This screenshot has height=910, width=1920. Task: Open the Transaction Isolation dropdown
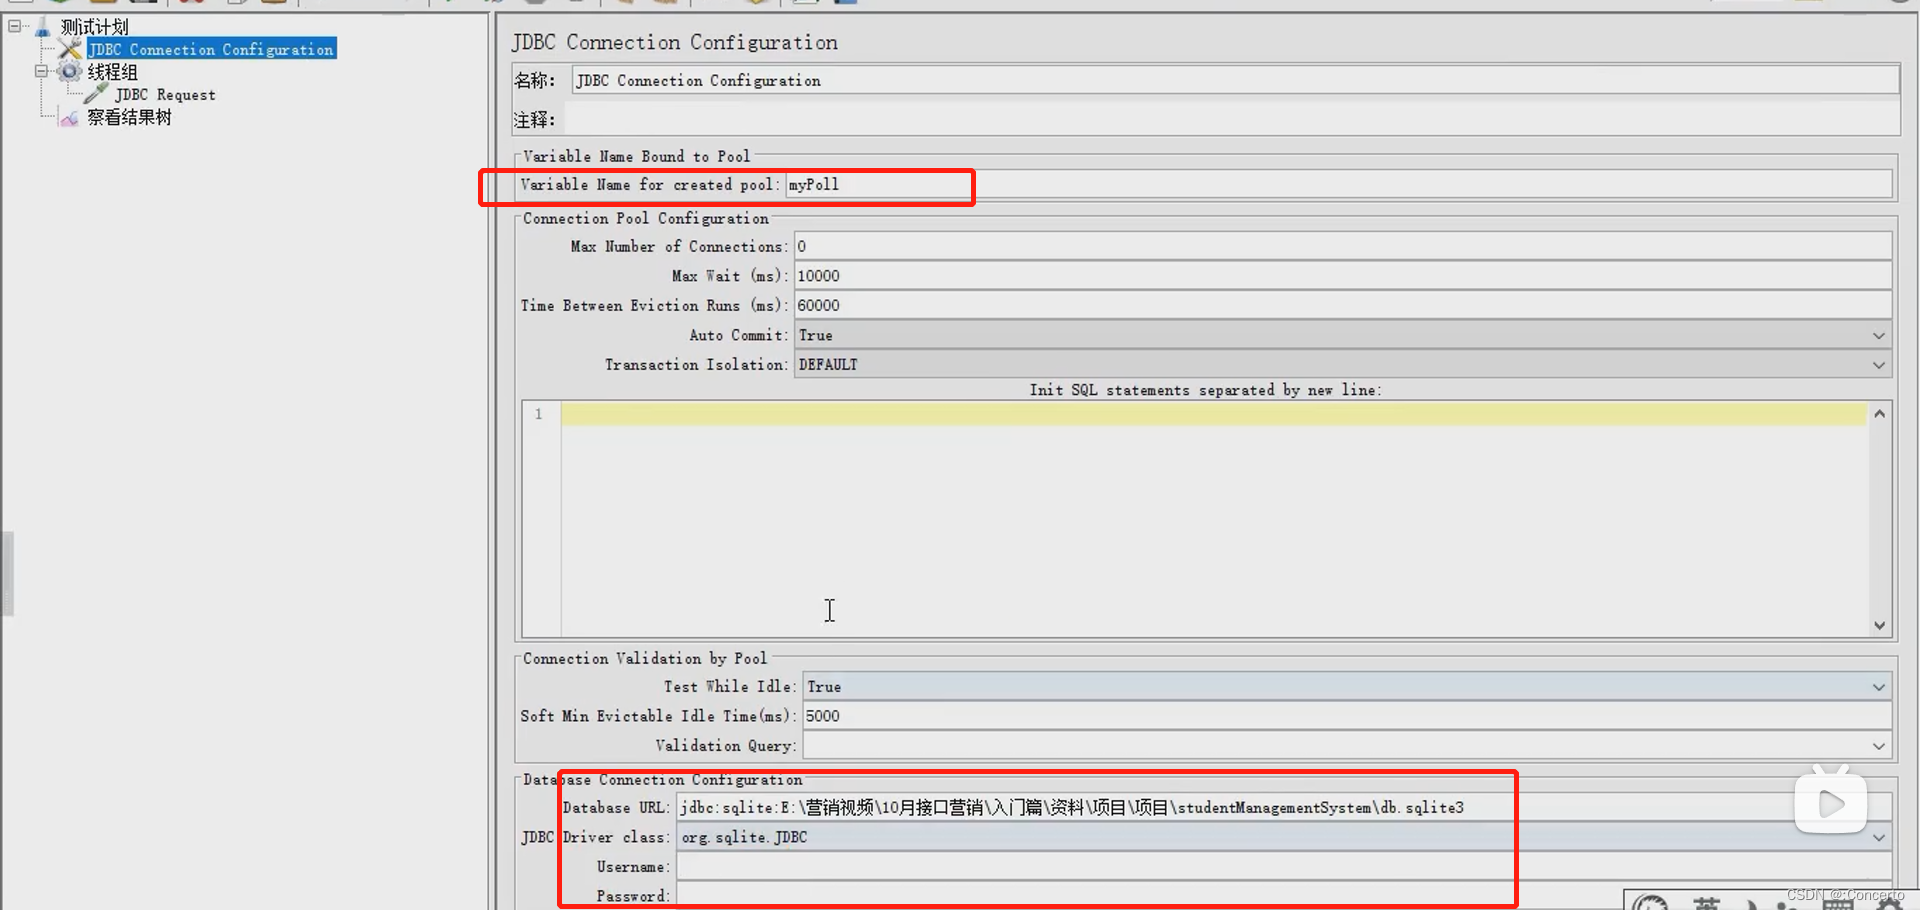tap(1342, 365)
